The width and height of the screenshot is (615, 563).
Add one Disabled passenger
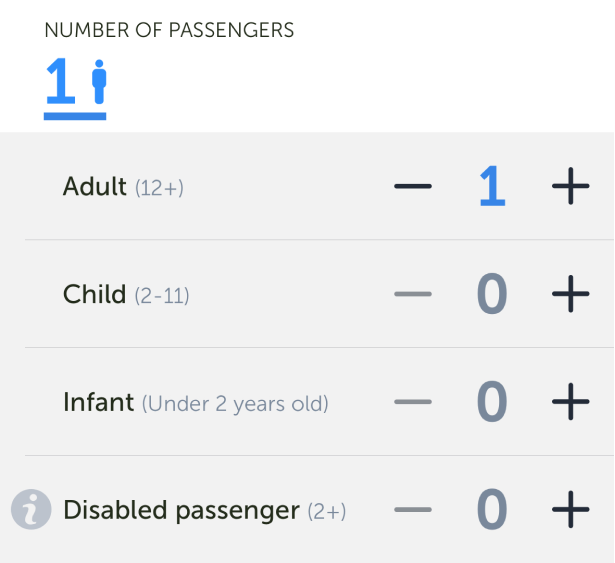[570, 510]
